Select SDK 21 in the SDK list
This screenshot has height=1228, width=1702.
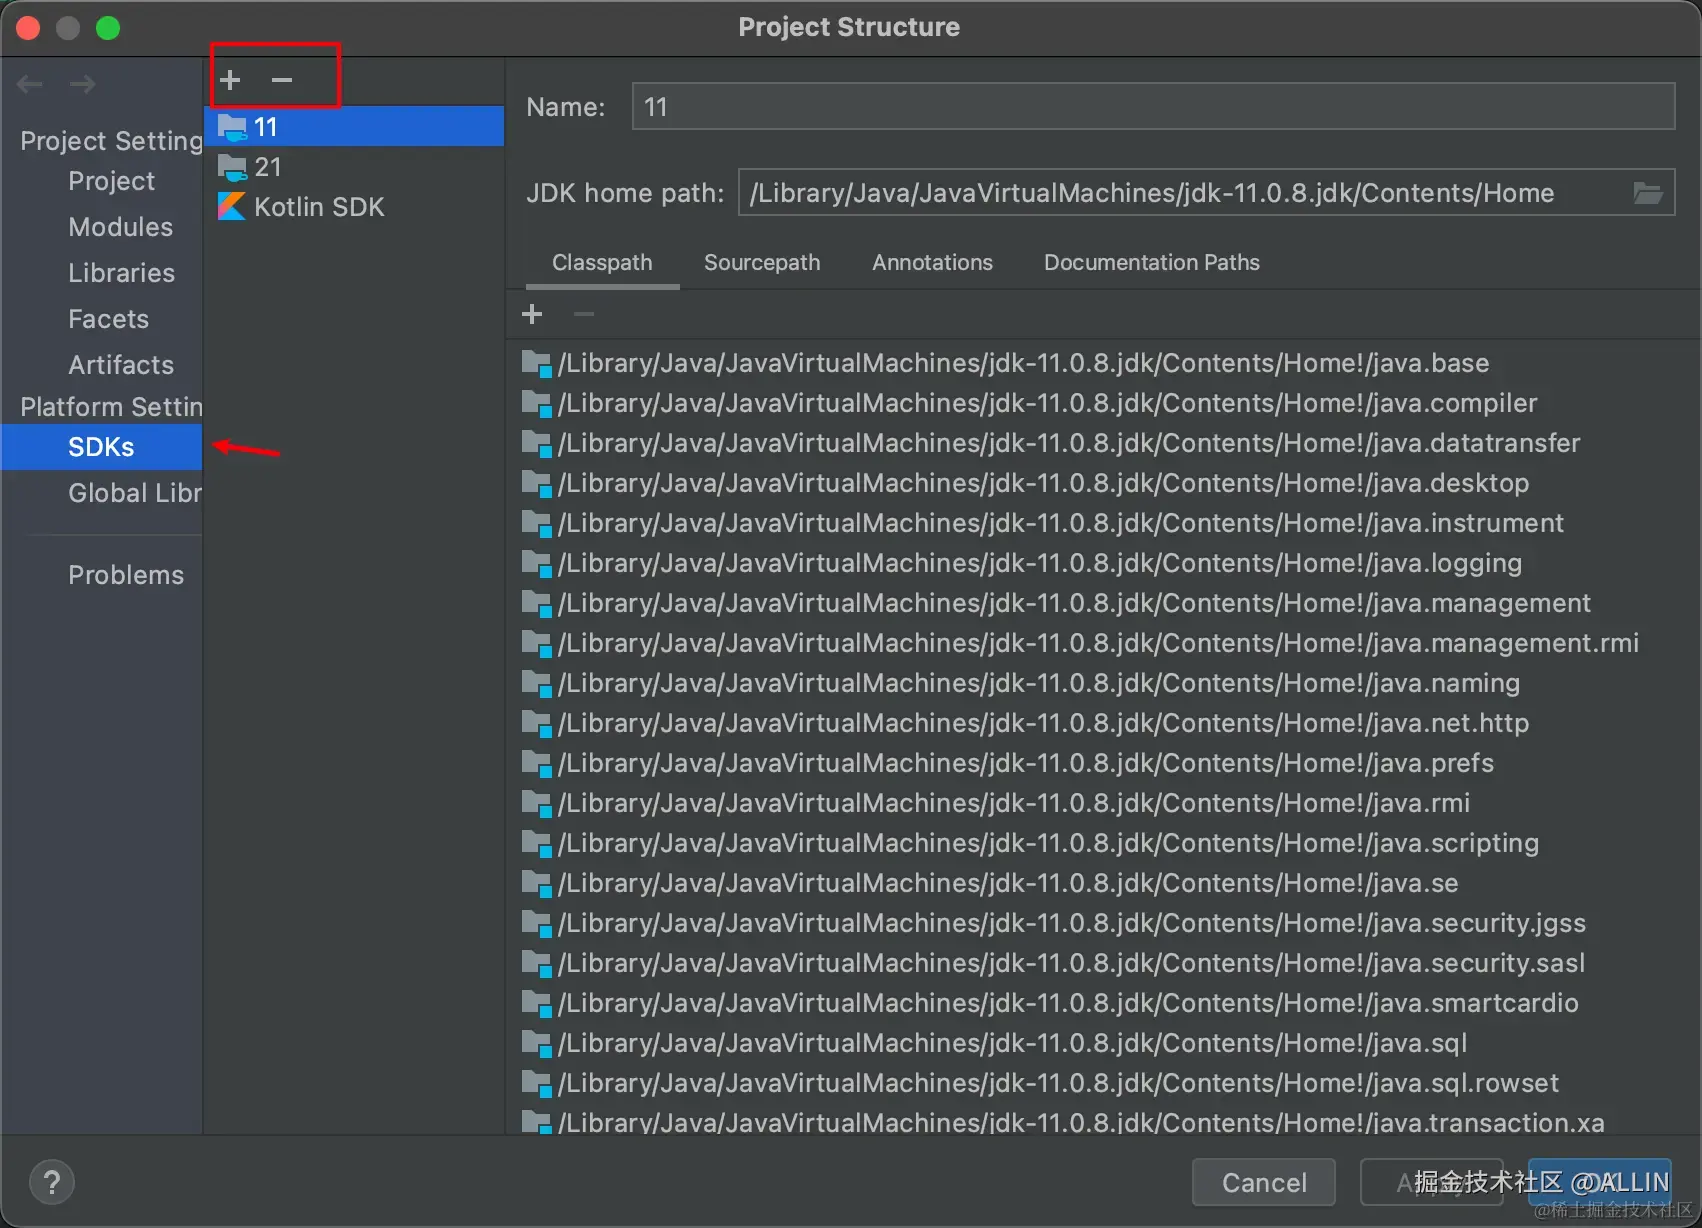click(x=354, y=167)
